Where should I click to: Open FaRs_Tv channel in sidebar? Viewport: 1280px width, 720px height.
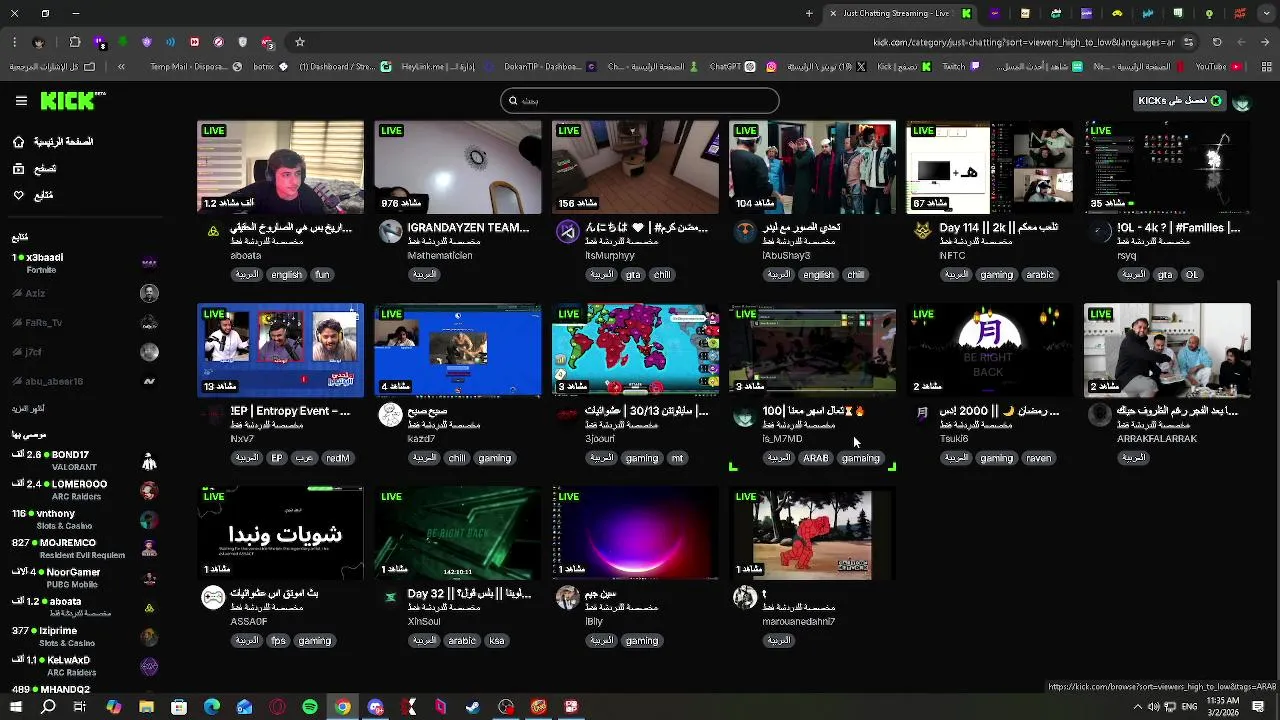[x=85, y=322]
